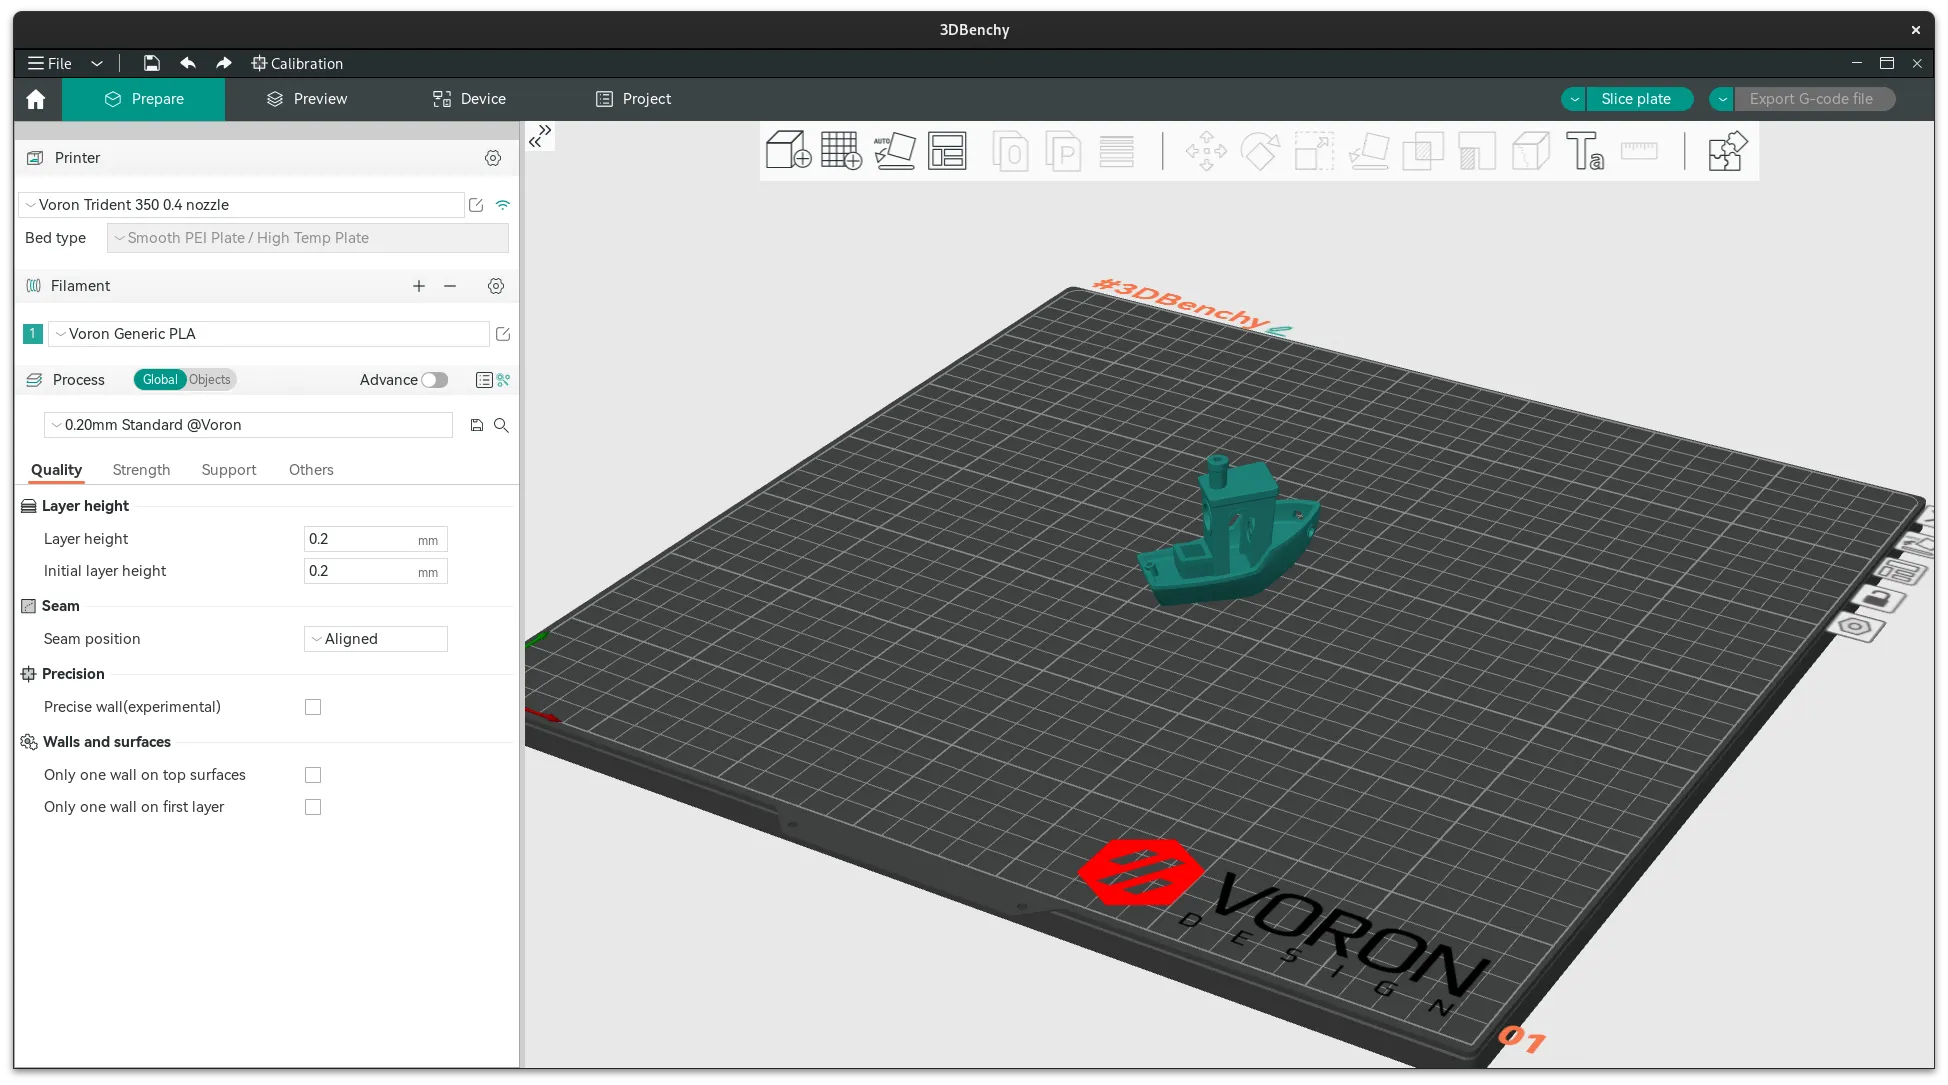Viewport: 1948px width, 1085px height.
Task: Click the filament 1 color swatch
Action: 32,334
